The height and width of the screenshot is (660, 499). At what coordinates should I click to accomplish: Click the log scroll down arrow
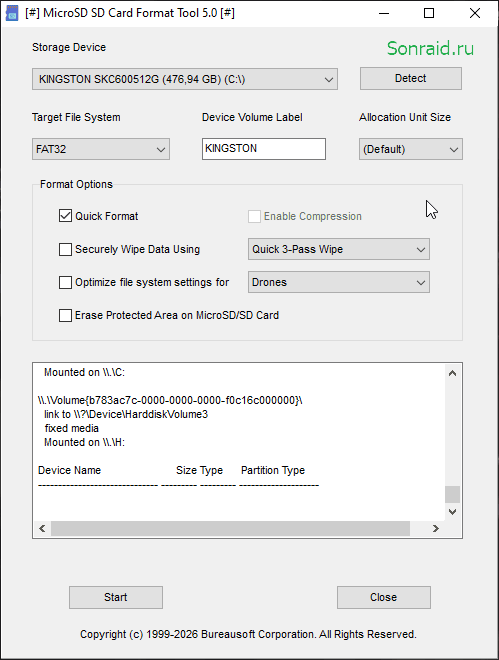click(x=452, y=512)
